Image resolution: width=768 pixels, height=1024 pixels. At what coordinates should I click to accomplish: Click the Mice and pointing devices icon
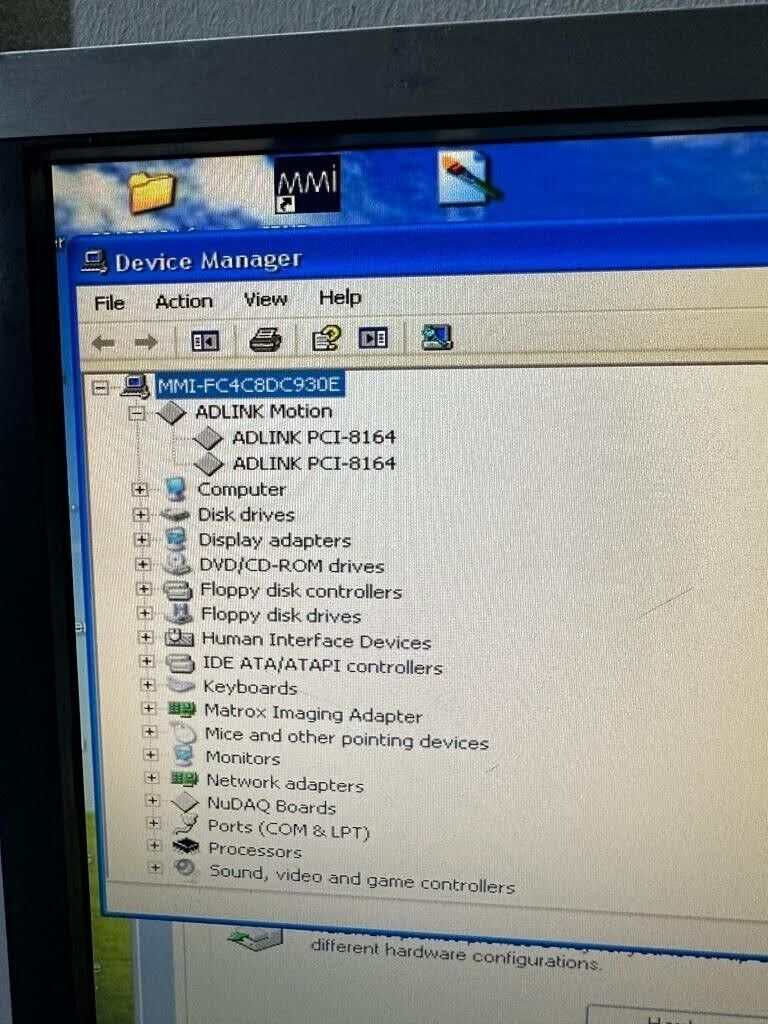coord(184,732)
